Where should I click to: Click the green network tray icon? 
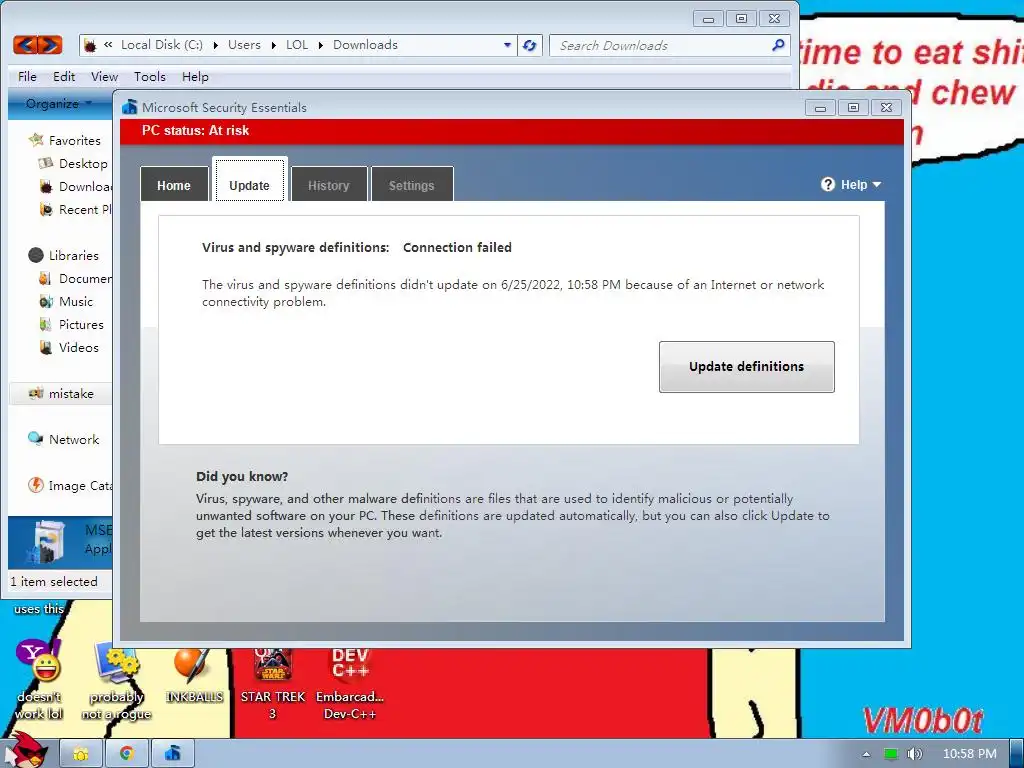click(x=891, y=754)
